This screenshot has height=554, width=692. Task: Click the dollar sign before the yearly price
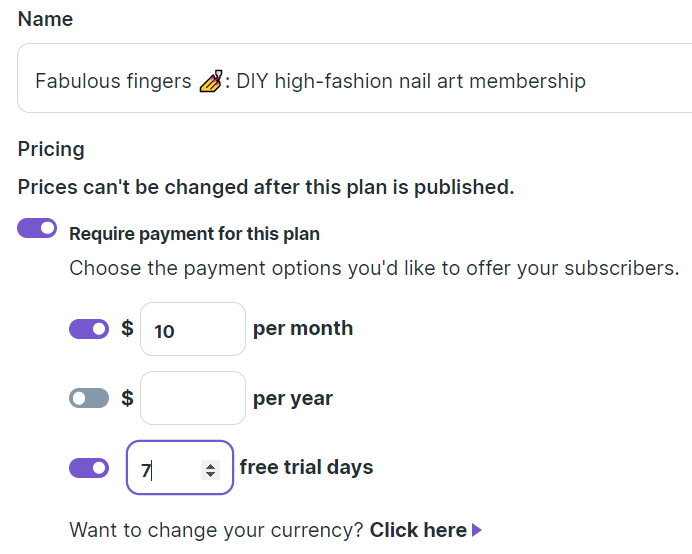coord(127,397)
